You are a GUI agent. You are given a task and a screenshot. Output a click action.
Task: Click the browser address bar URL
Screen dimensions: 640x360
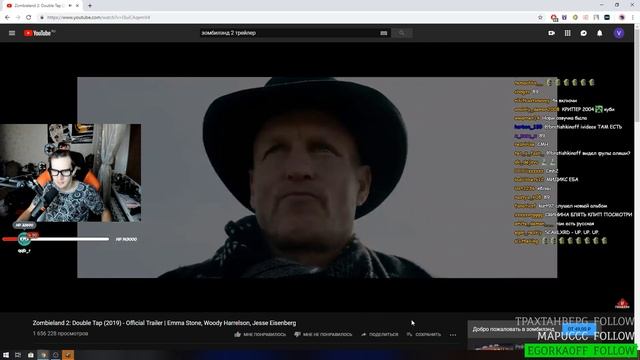(99, 18)
